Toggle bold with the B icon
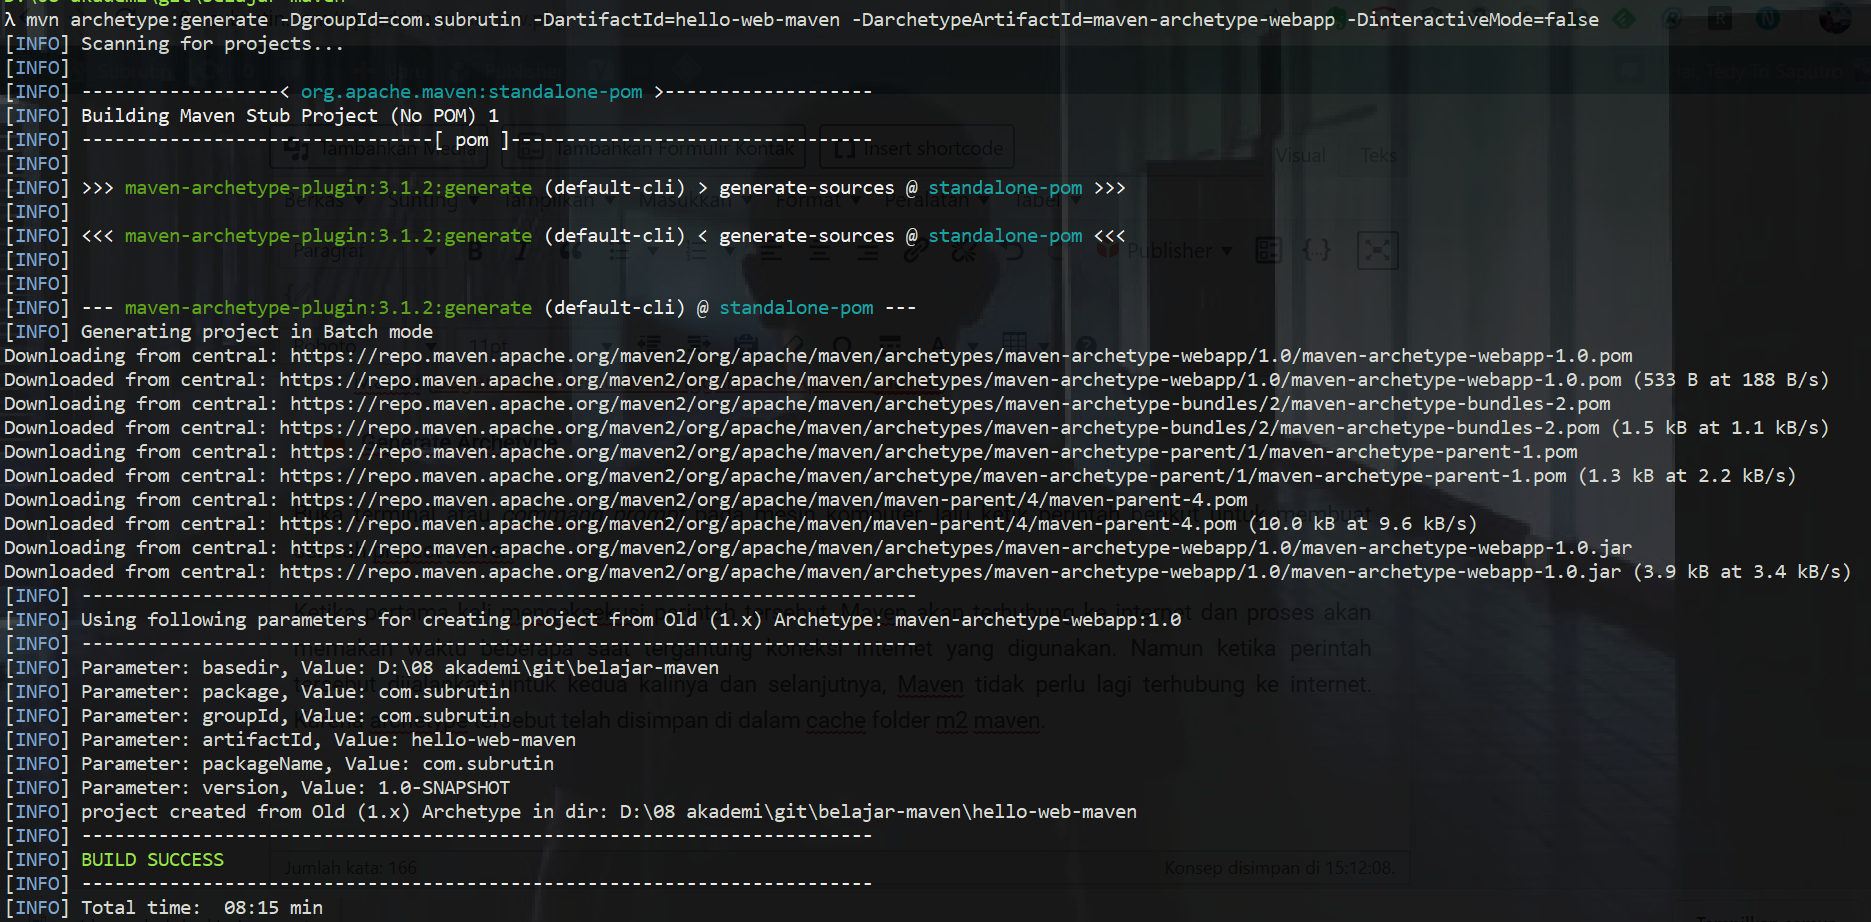Viewport: 1871px width, 922px height. [475, 251]
